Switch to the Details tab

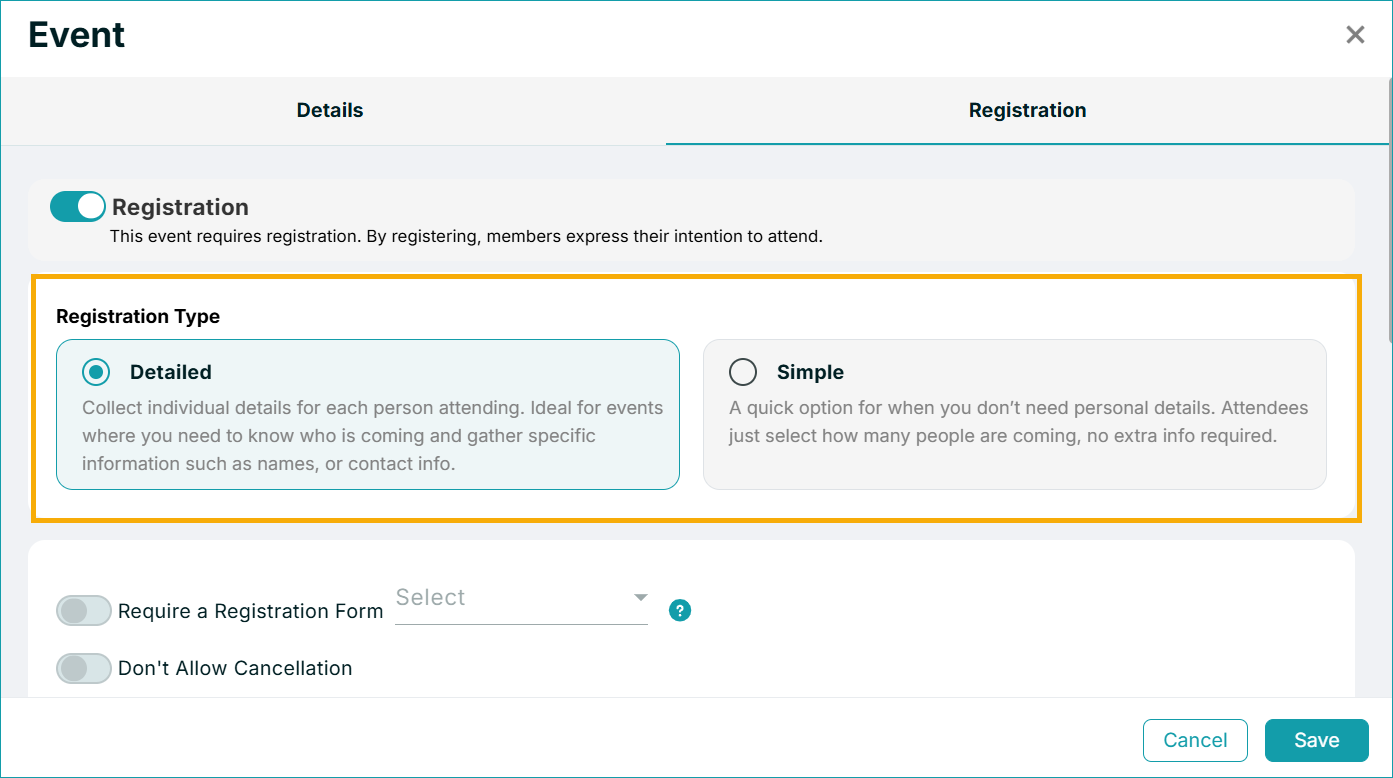click(x=330, y=110)
